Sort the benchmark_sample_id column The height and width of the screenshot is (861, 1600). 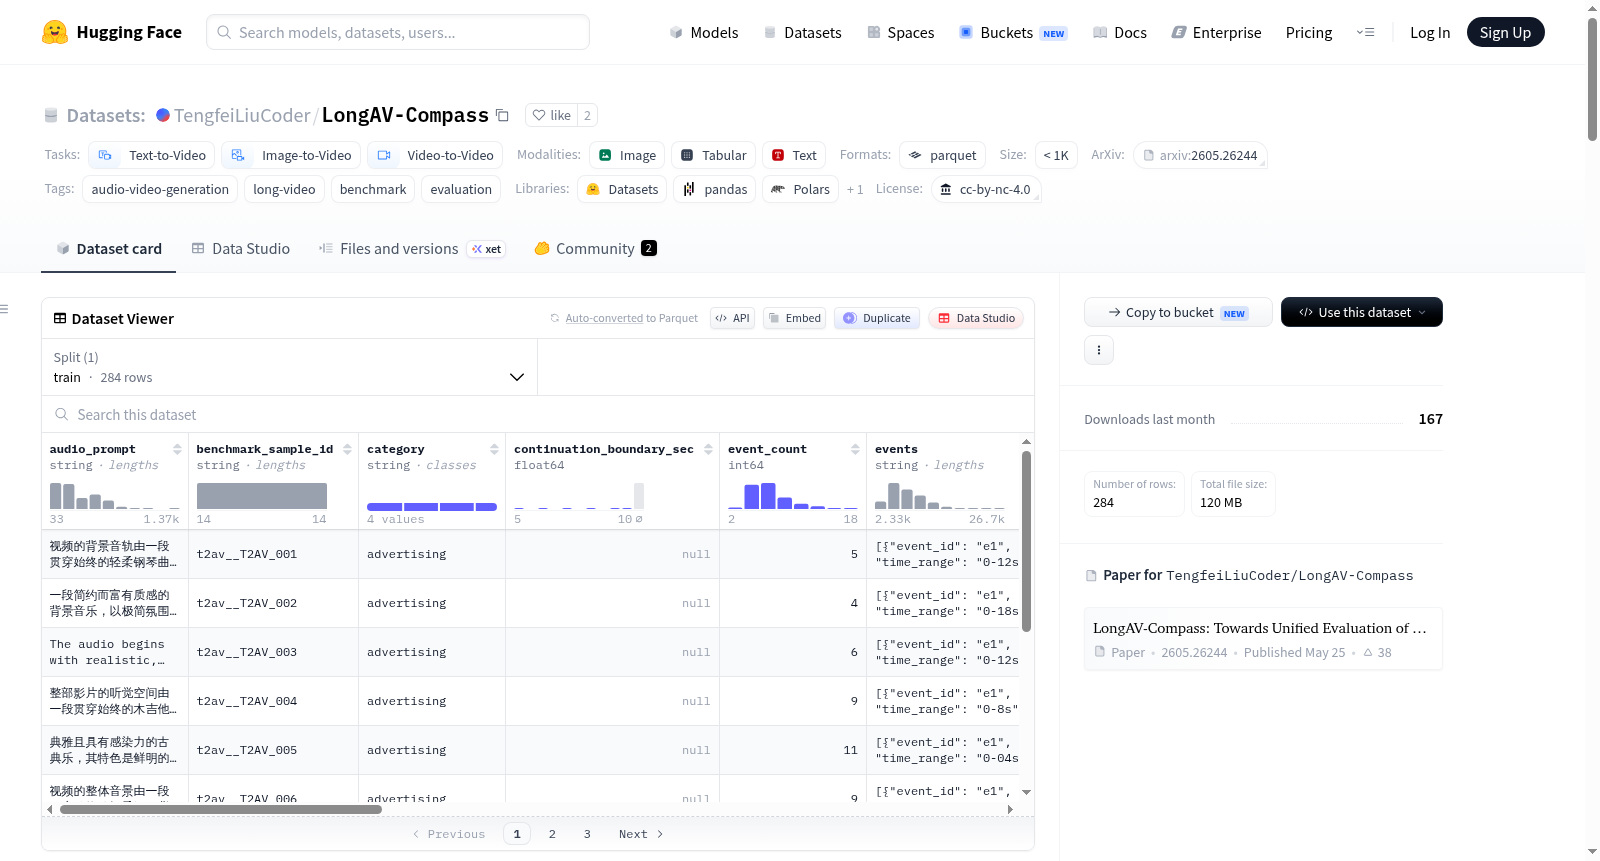347,449
